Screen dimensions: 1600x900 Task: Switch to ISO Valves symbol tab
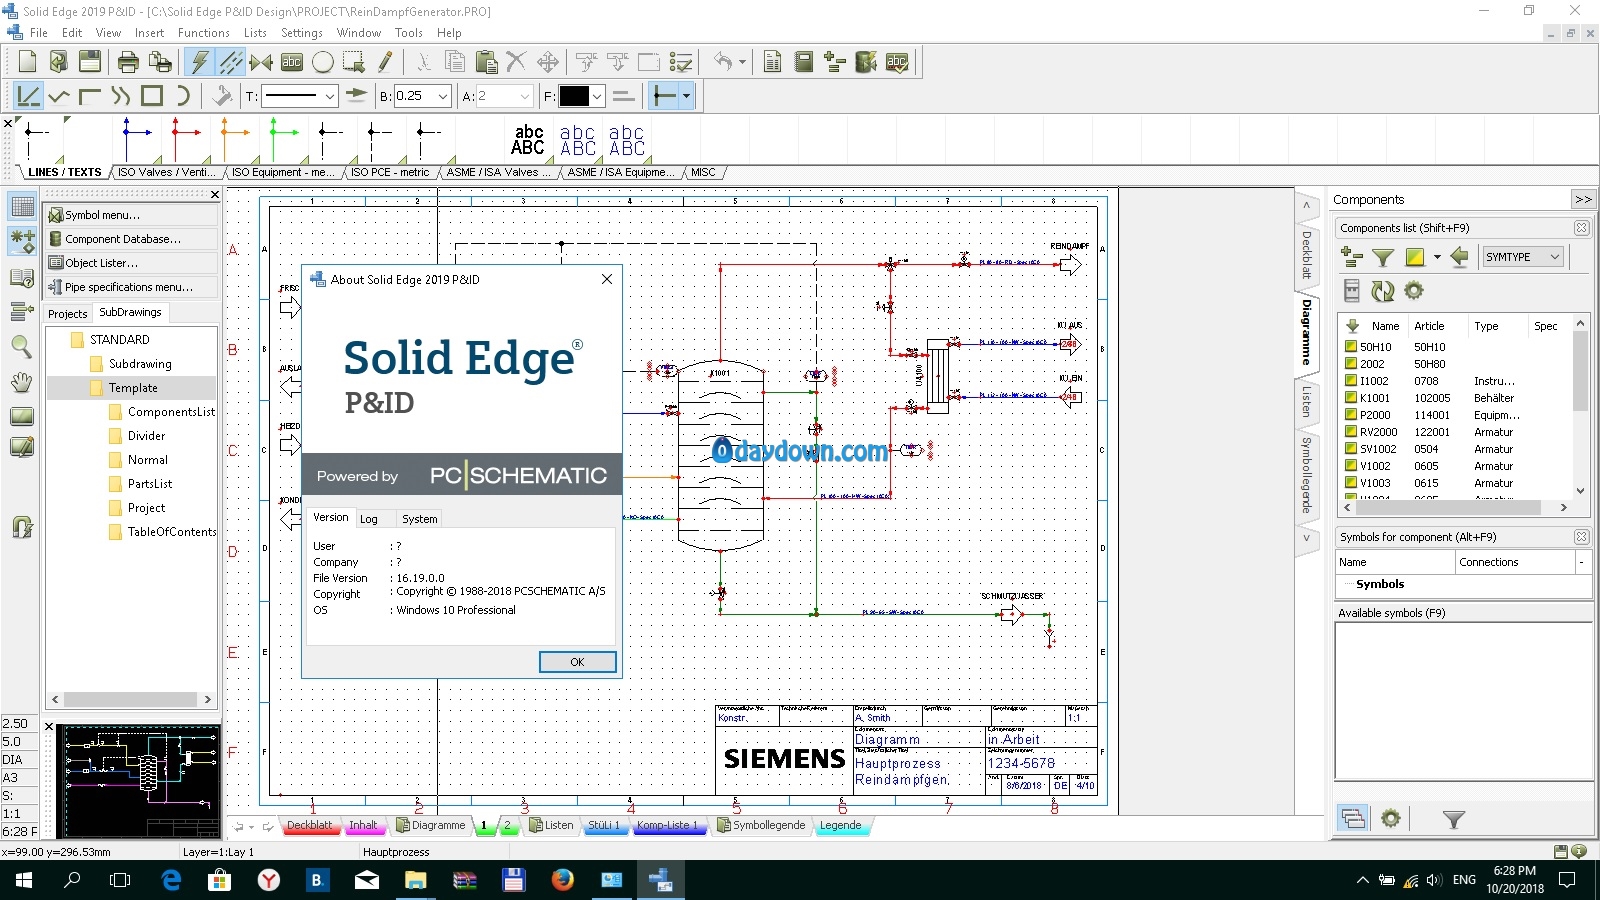pyautogui.click(x=166, y=172)
